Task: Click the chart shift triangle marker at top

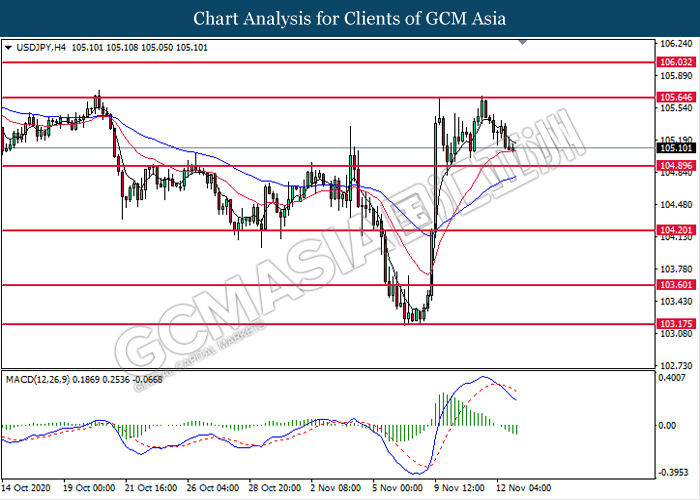Action: 523,42
